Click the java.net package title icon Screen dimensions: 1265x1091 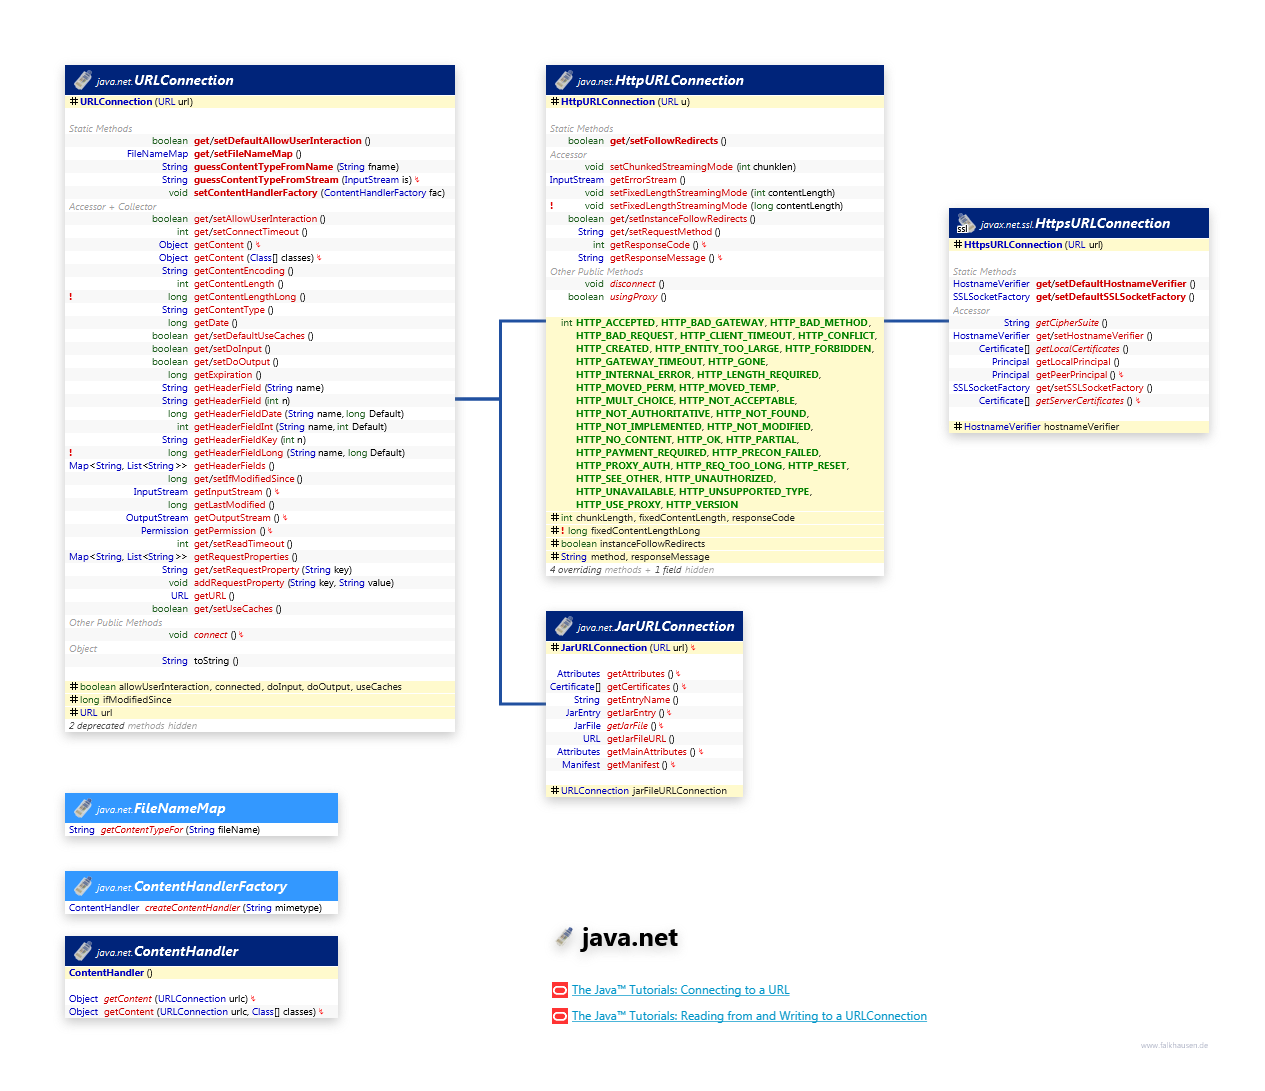point(565,938)
